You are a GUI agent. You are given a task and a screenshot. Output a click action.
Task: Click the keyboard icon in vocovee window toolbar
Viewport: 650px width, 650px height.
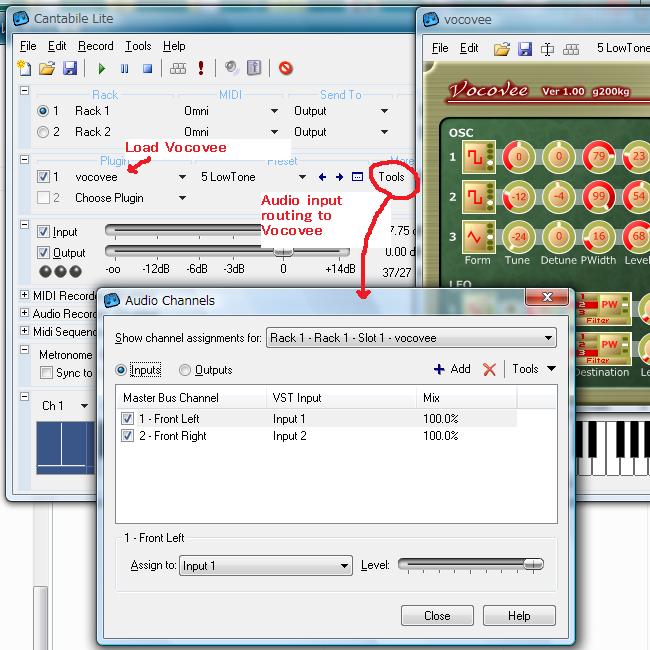pyautogui.click(x=571, y=50)
